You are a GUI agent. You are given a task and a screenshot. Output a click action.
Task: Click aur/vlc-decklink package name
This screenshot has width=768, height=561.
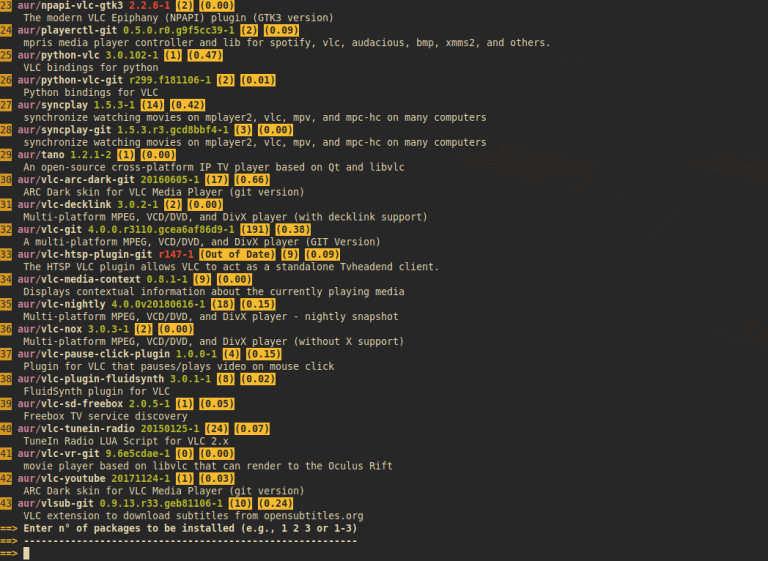tap(64, 205)
